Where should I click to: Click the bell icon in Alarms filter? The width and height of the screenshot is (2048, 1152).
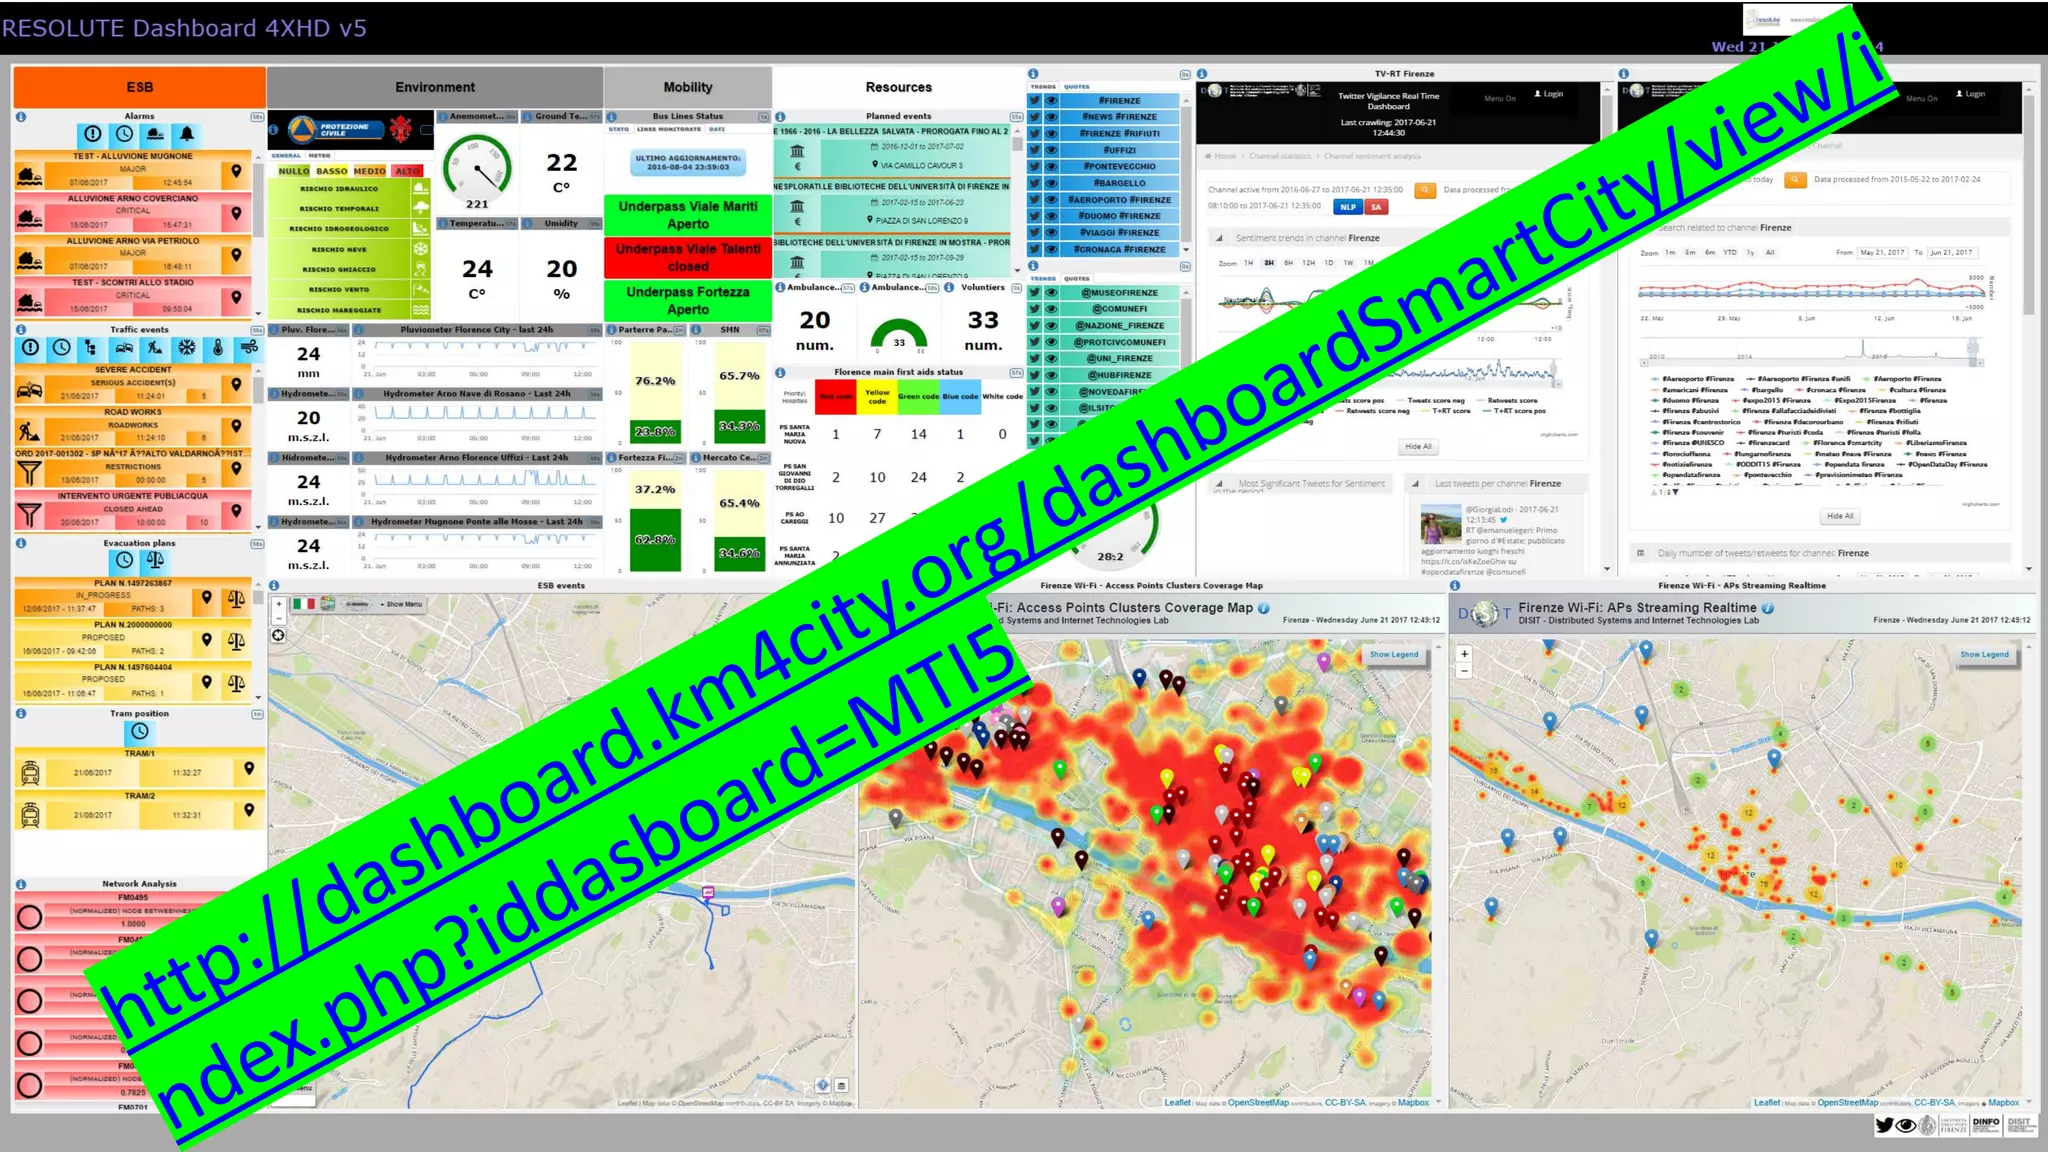point(186,134)
